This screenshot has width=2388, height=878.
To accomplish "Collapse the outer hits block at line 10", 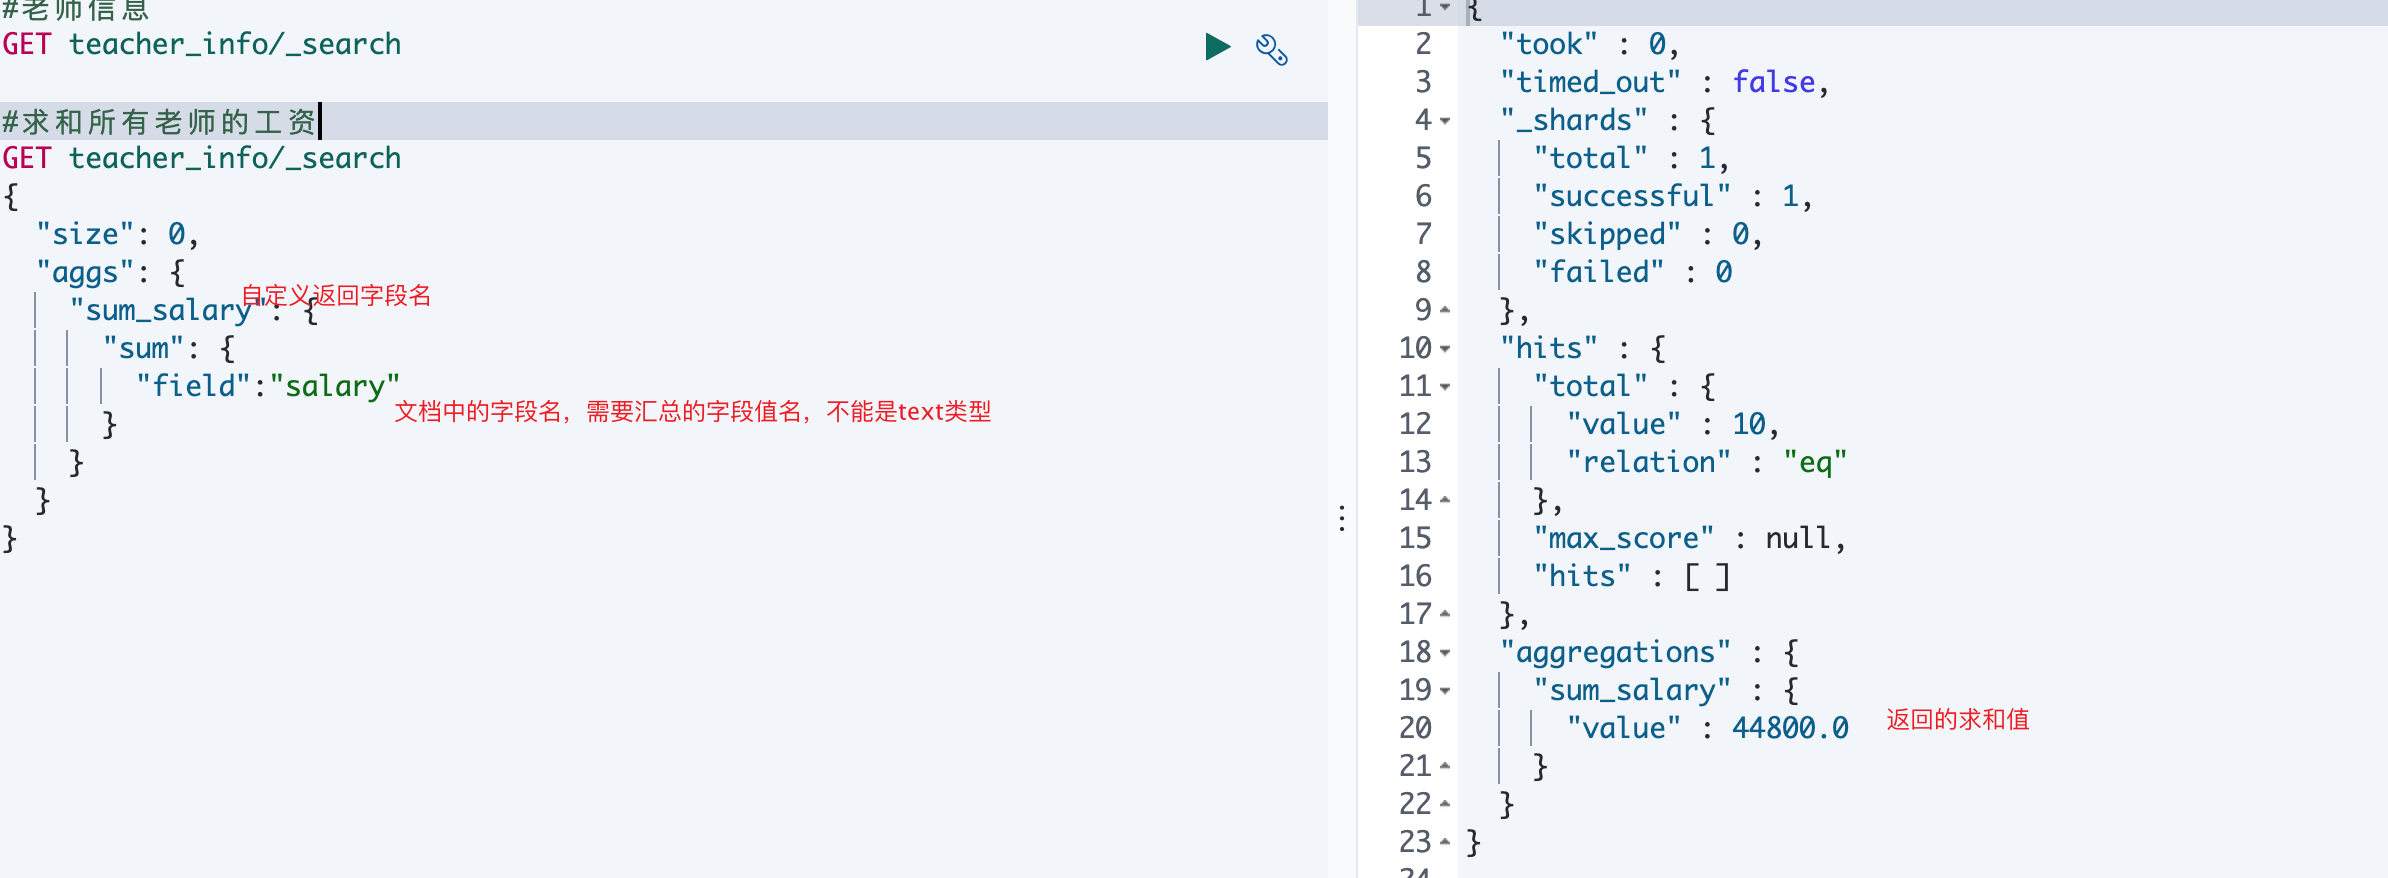I will (x=1445, y=349).
